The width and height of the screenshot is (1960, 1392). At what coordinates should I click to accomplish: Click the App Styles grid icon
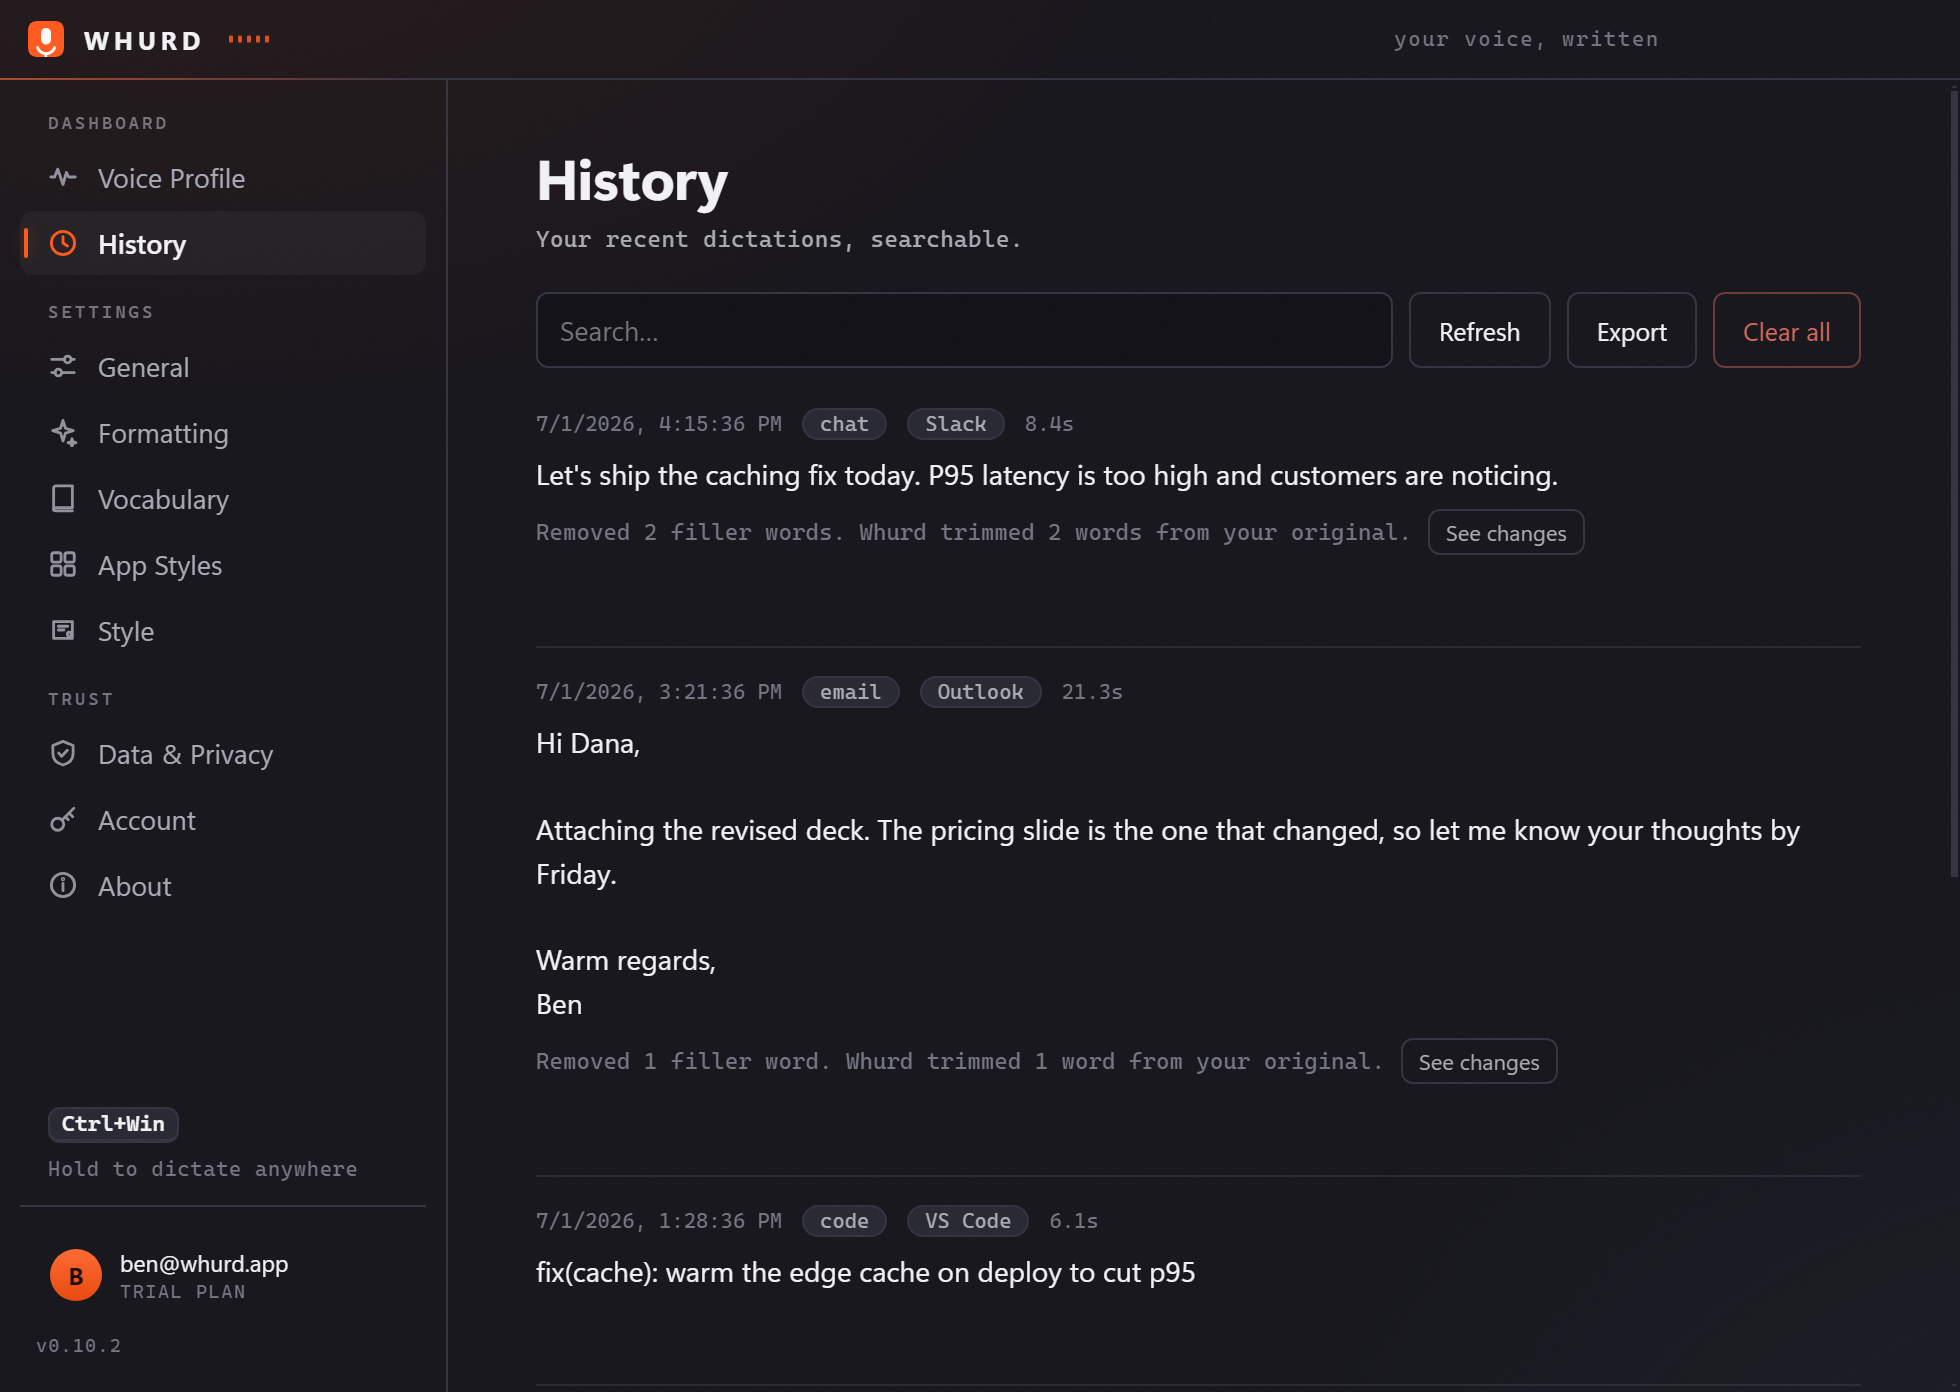click(x=63, y=565)
